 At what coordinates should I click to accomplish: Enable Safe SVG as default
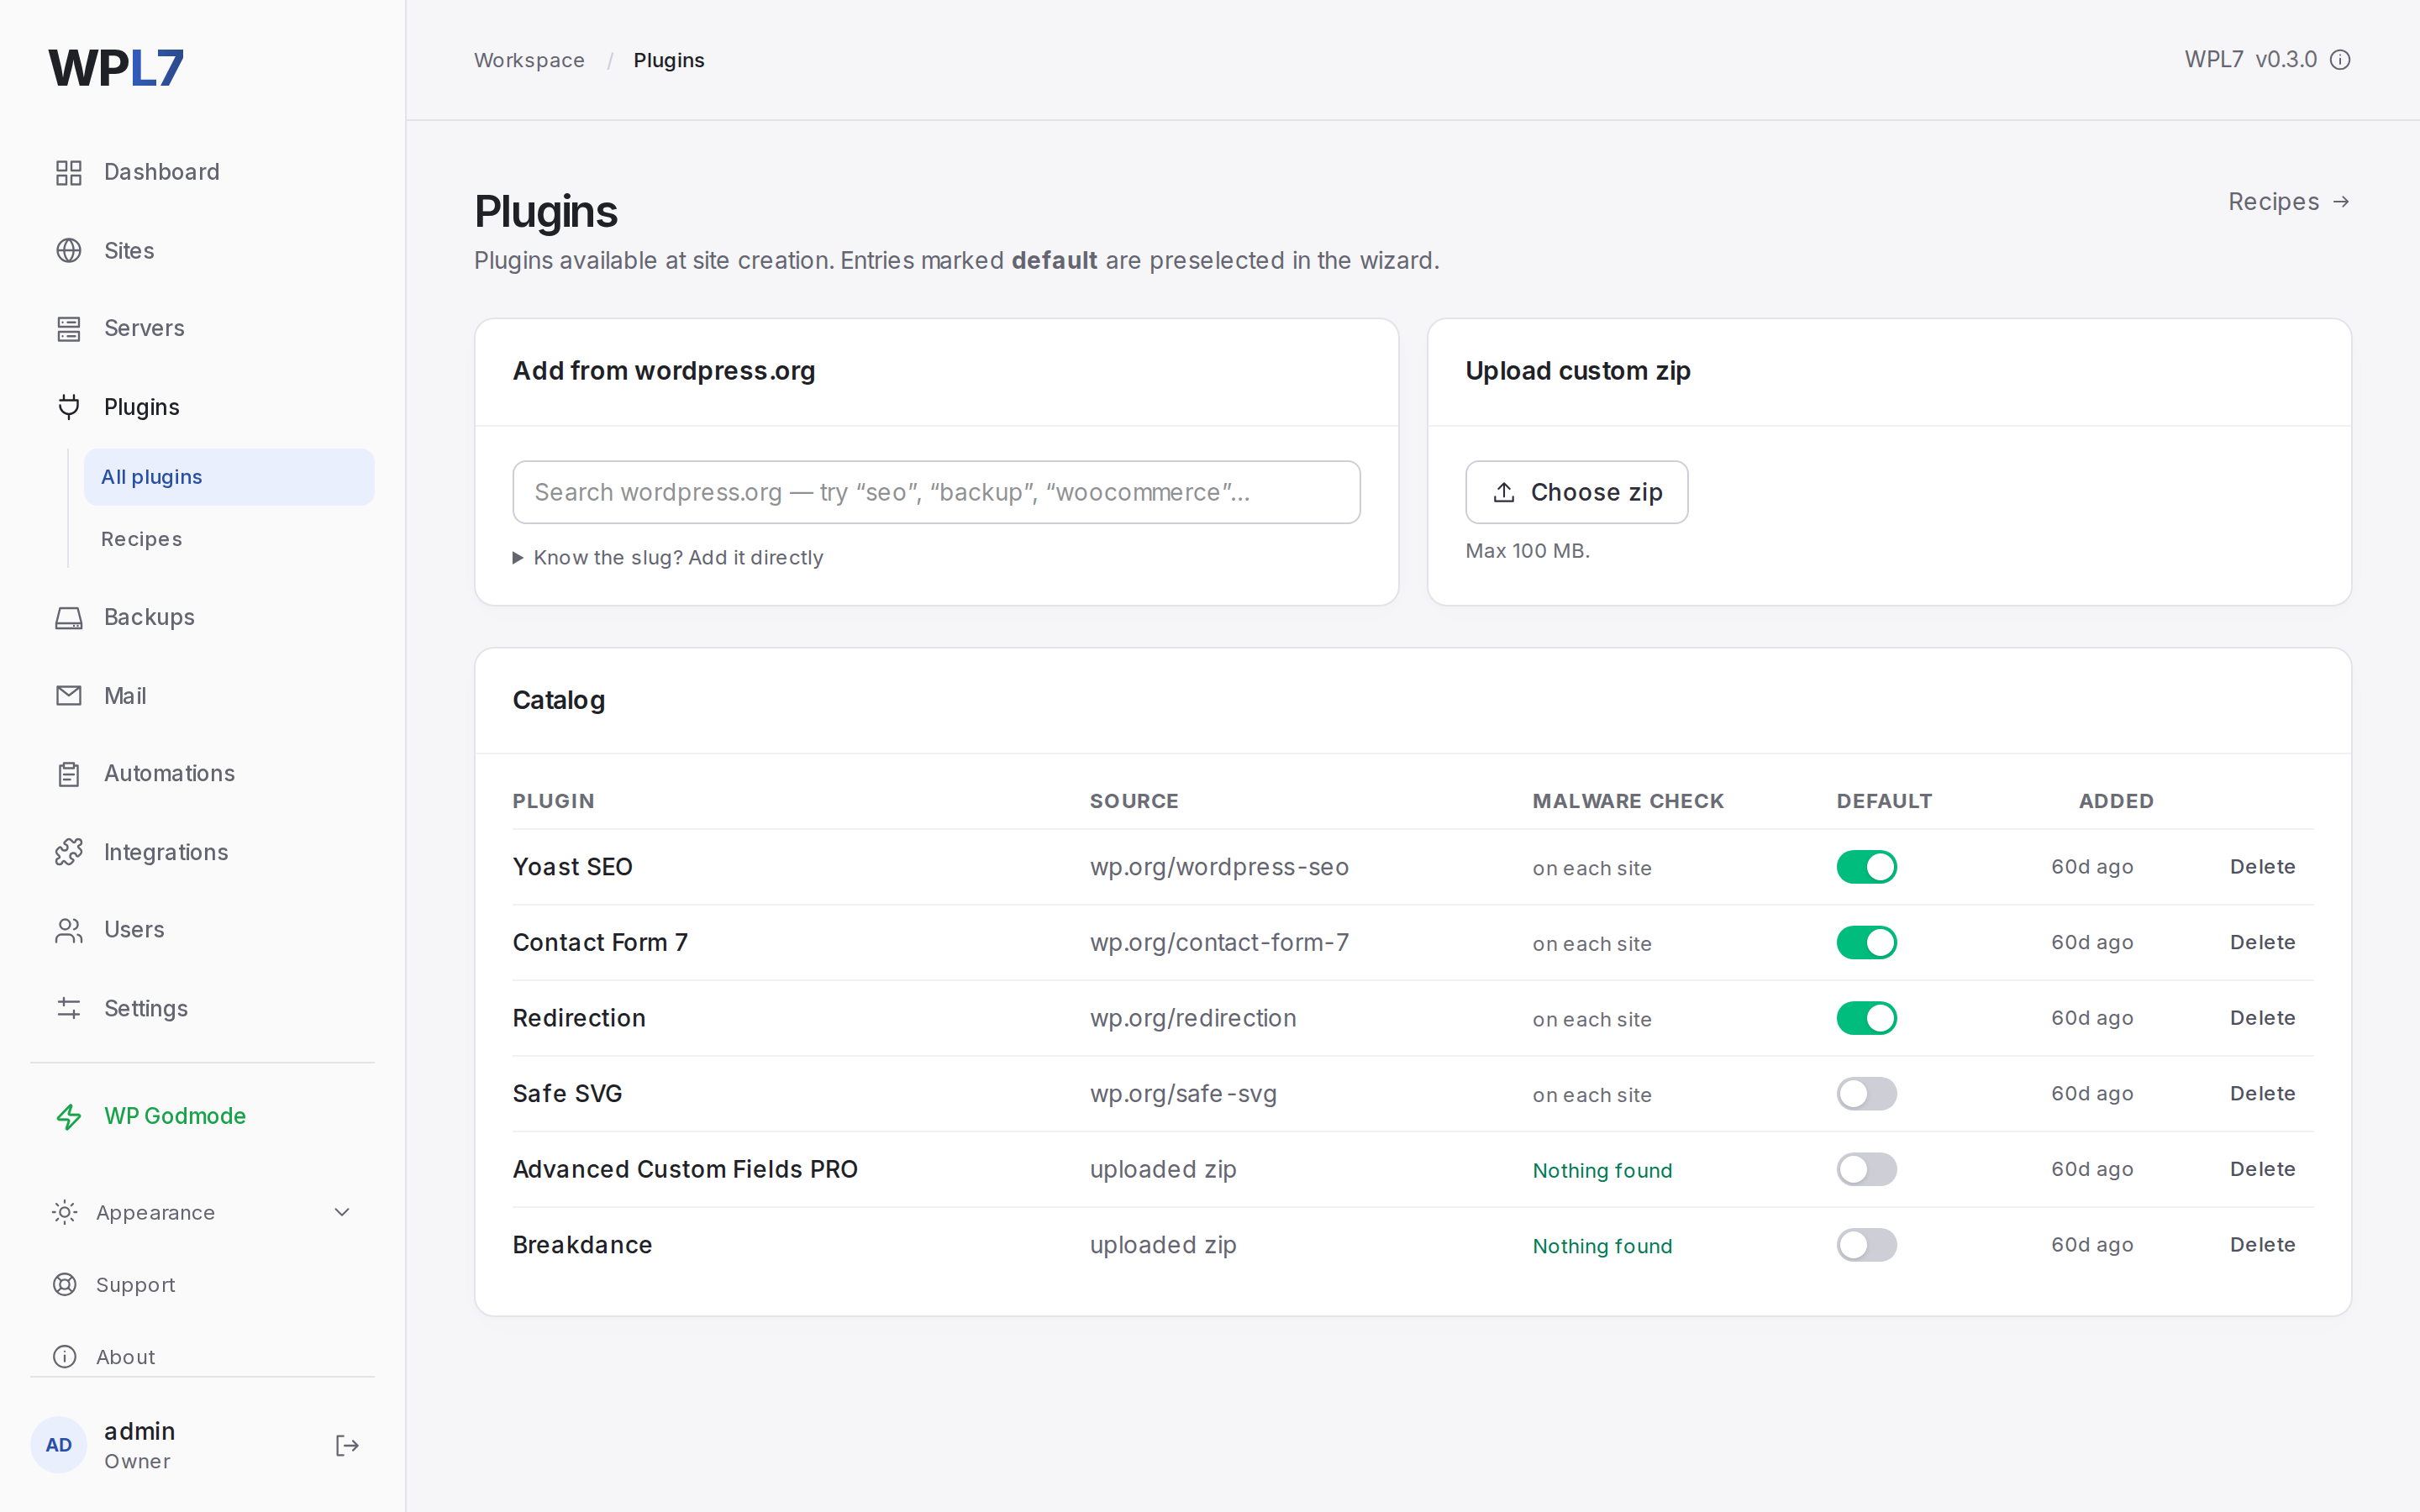click(x=1866, y=1093)
